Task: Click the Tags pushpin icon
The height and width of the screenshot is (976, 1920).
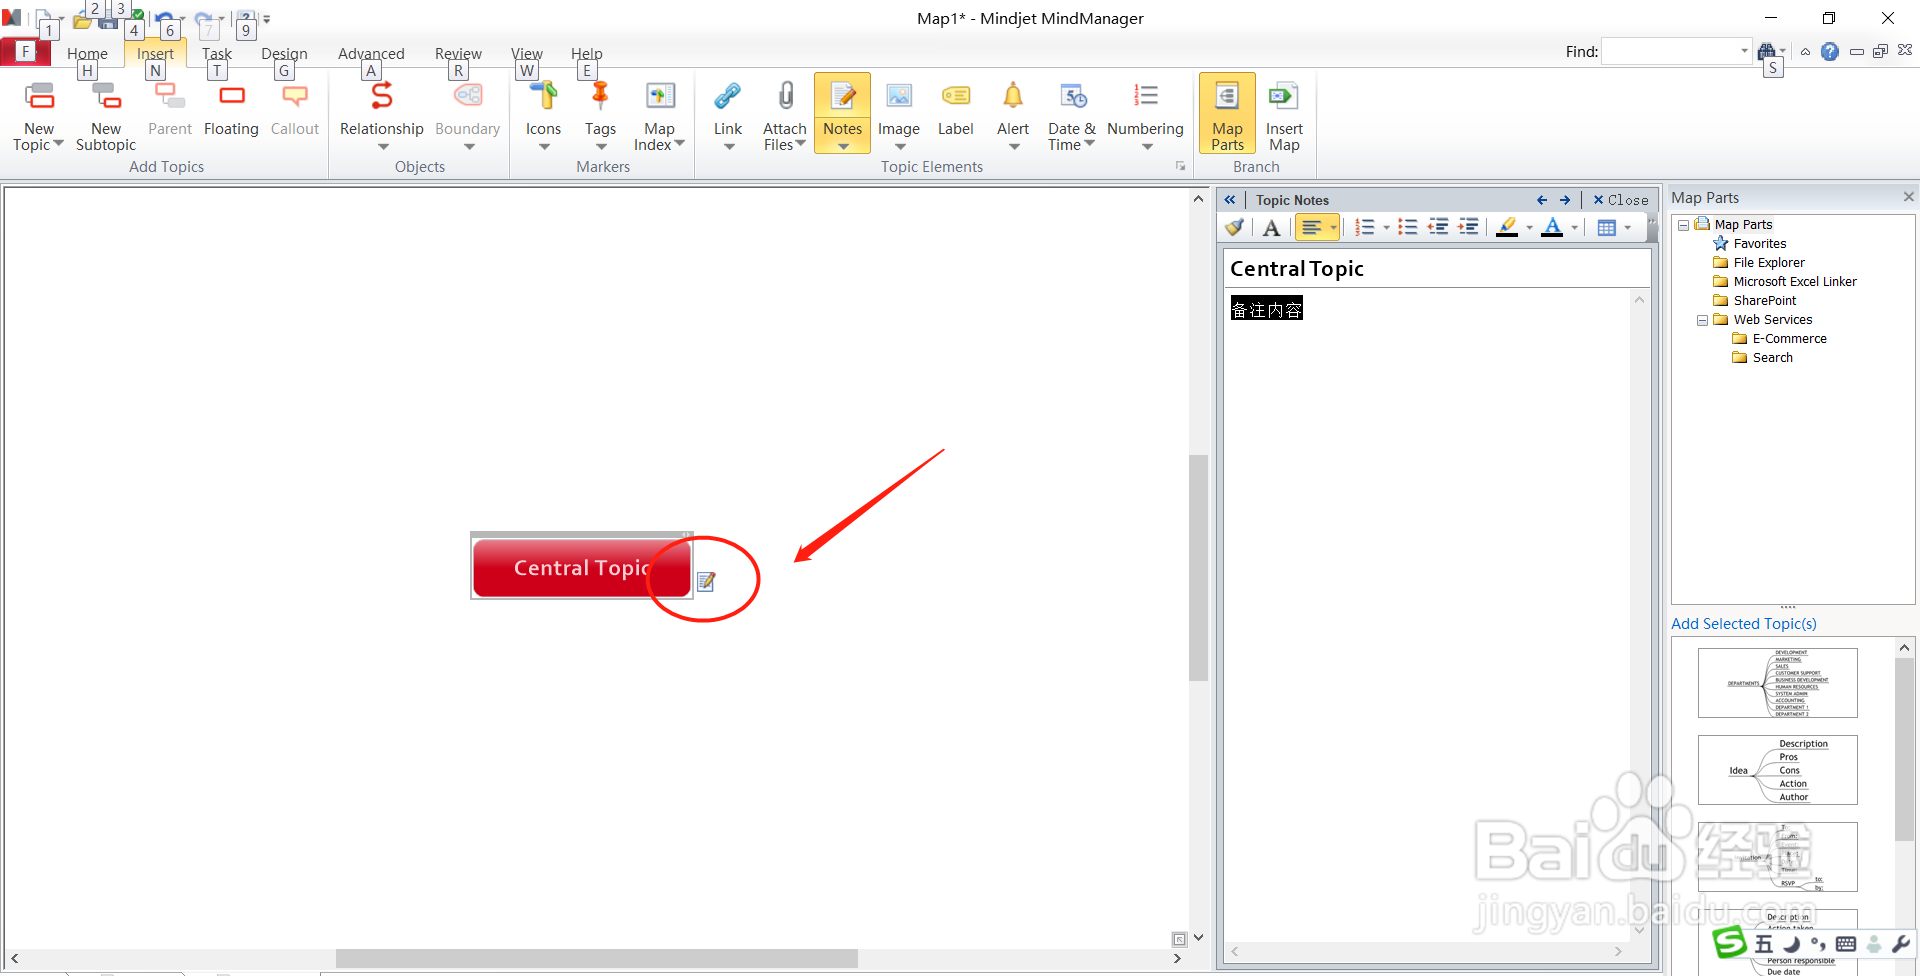Action: coord(600,95)
